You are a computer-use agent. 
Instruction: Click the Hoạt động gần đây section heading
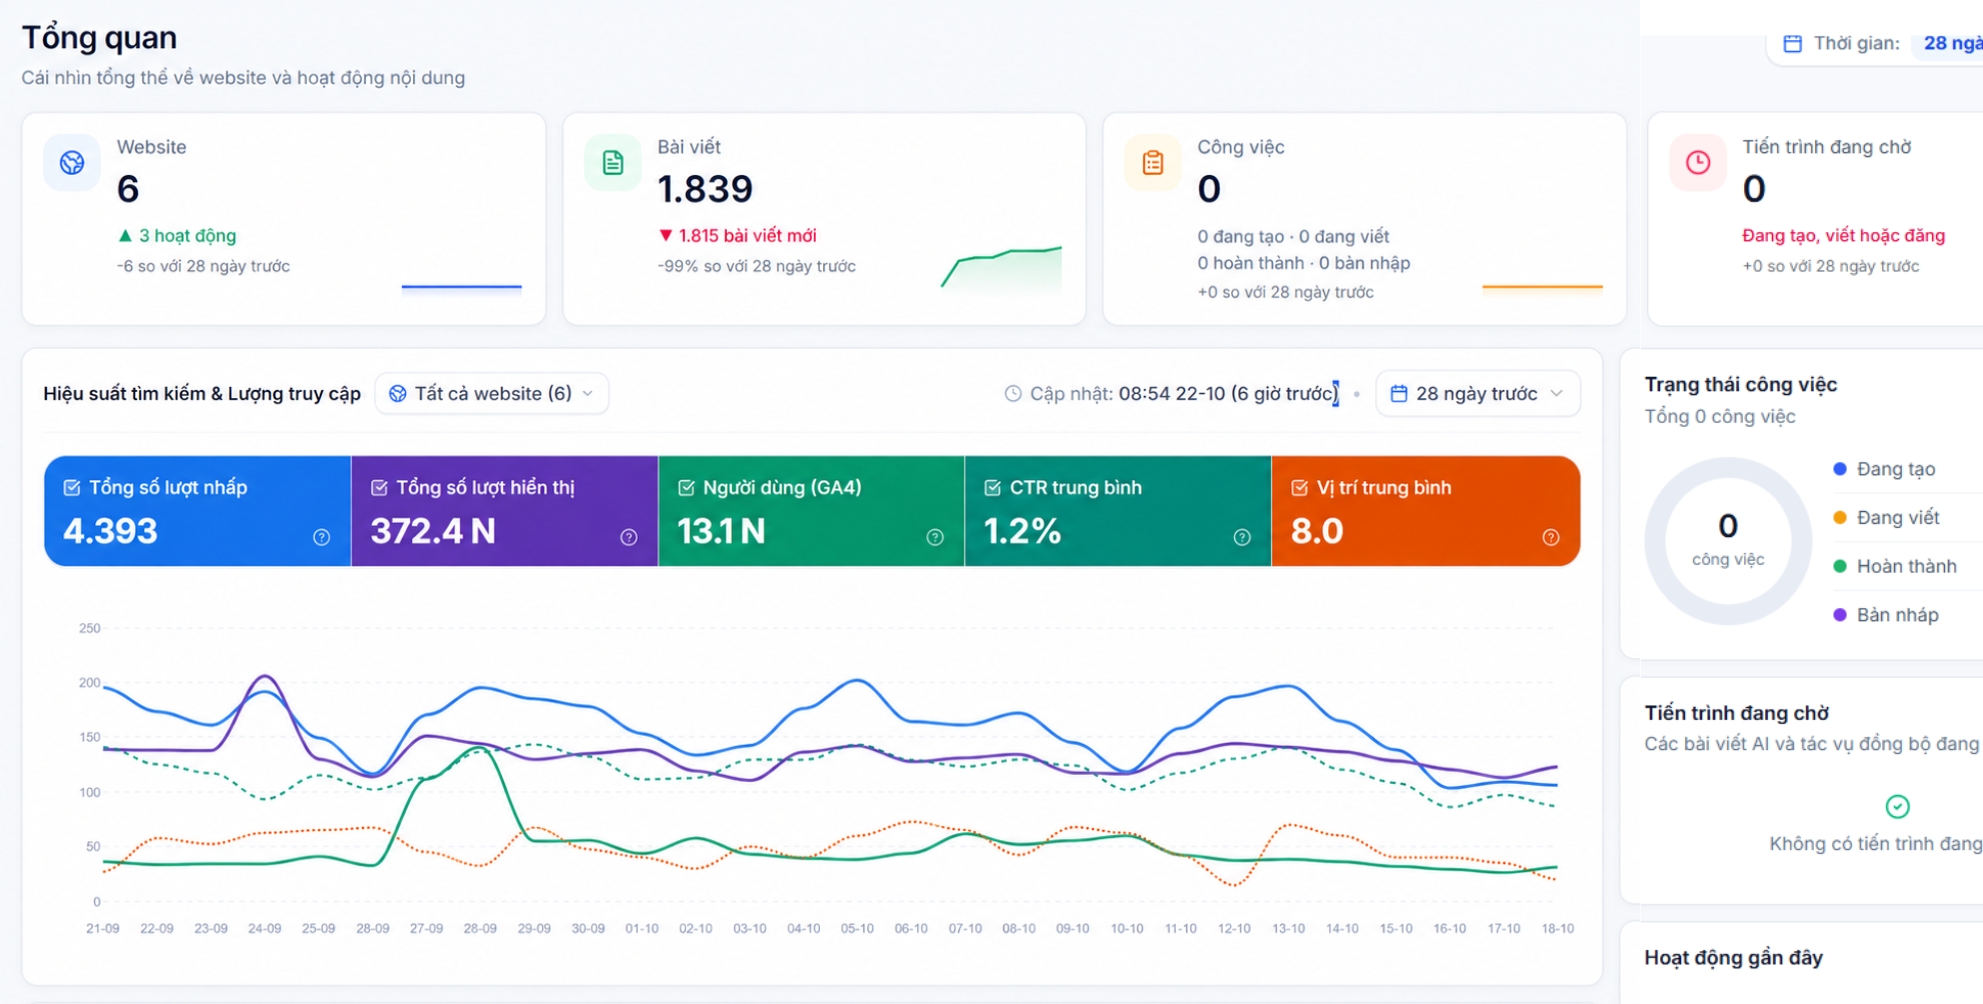pos(1733,958)
